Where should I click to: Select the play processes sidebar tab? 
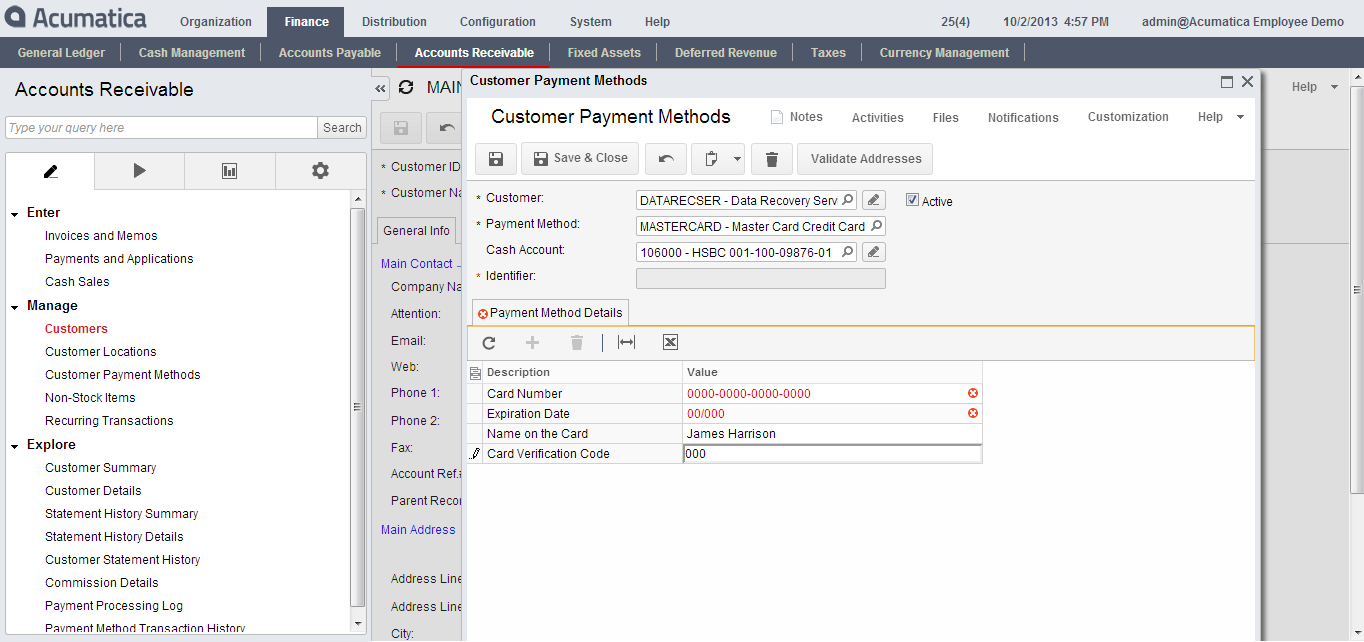(139, 171)
